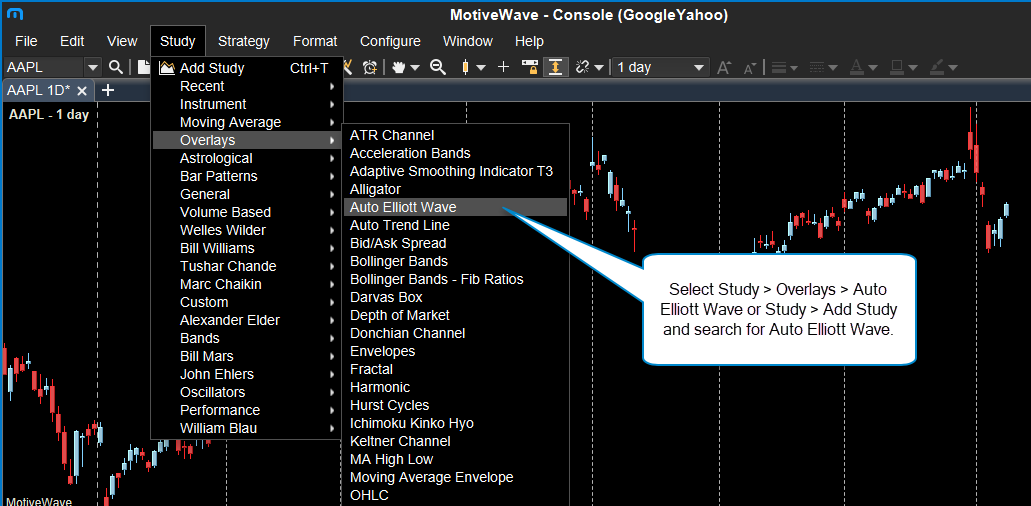Image resolution: width=1031 pixels, height=506 pixels.
Task: Open the 1 day bar size dropdown
Action: pyautogui.click(x=699, y=67)
